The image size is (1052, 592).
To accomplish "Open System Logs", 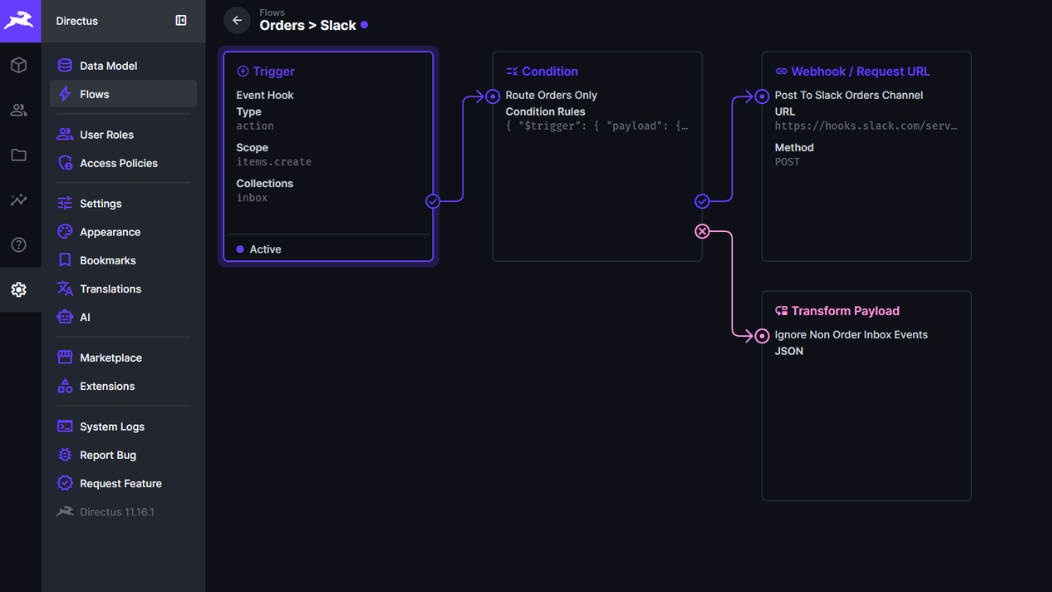I will click(123, 426).
